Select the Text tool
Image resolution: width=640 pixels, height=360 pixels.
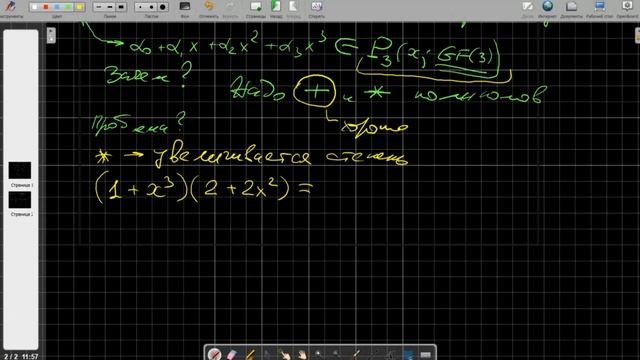point(390,354)
